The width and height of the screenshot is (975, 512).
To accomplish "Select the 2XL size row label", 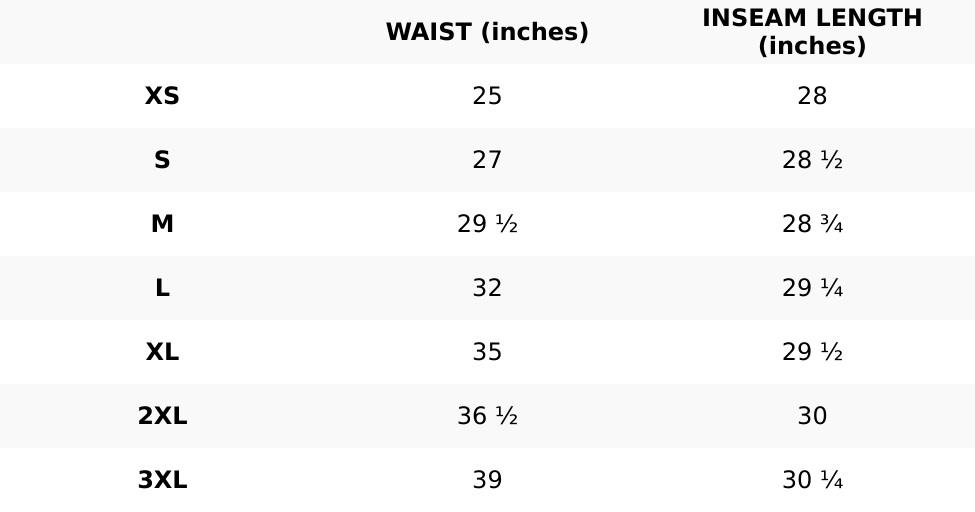I will point(162,416).
